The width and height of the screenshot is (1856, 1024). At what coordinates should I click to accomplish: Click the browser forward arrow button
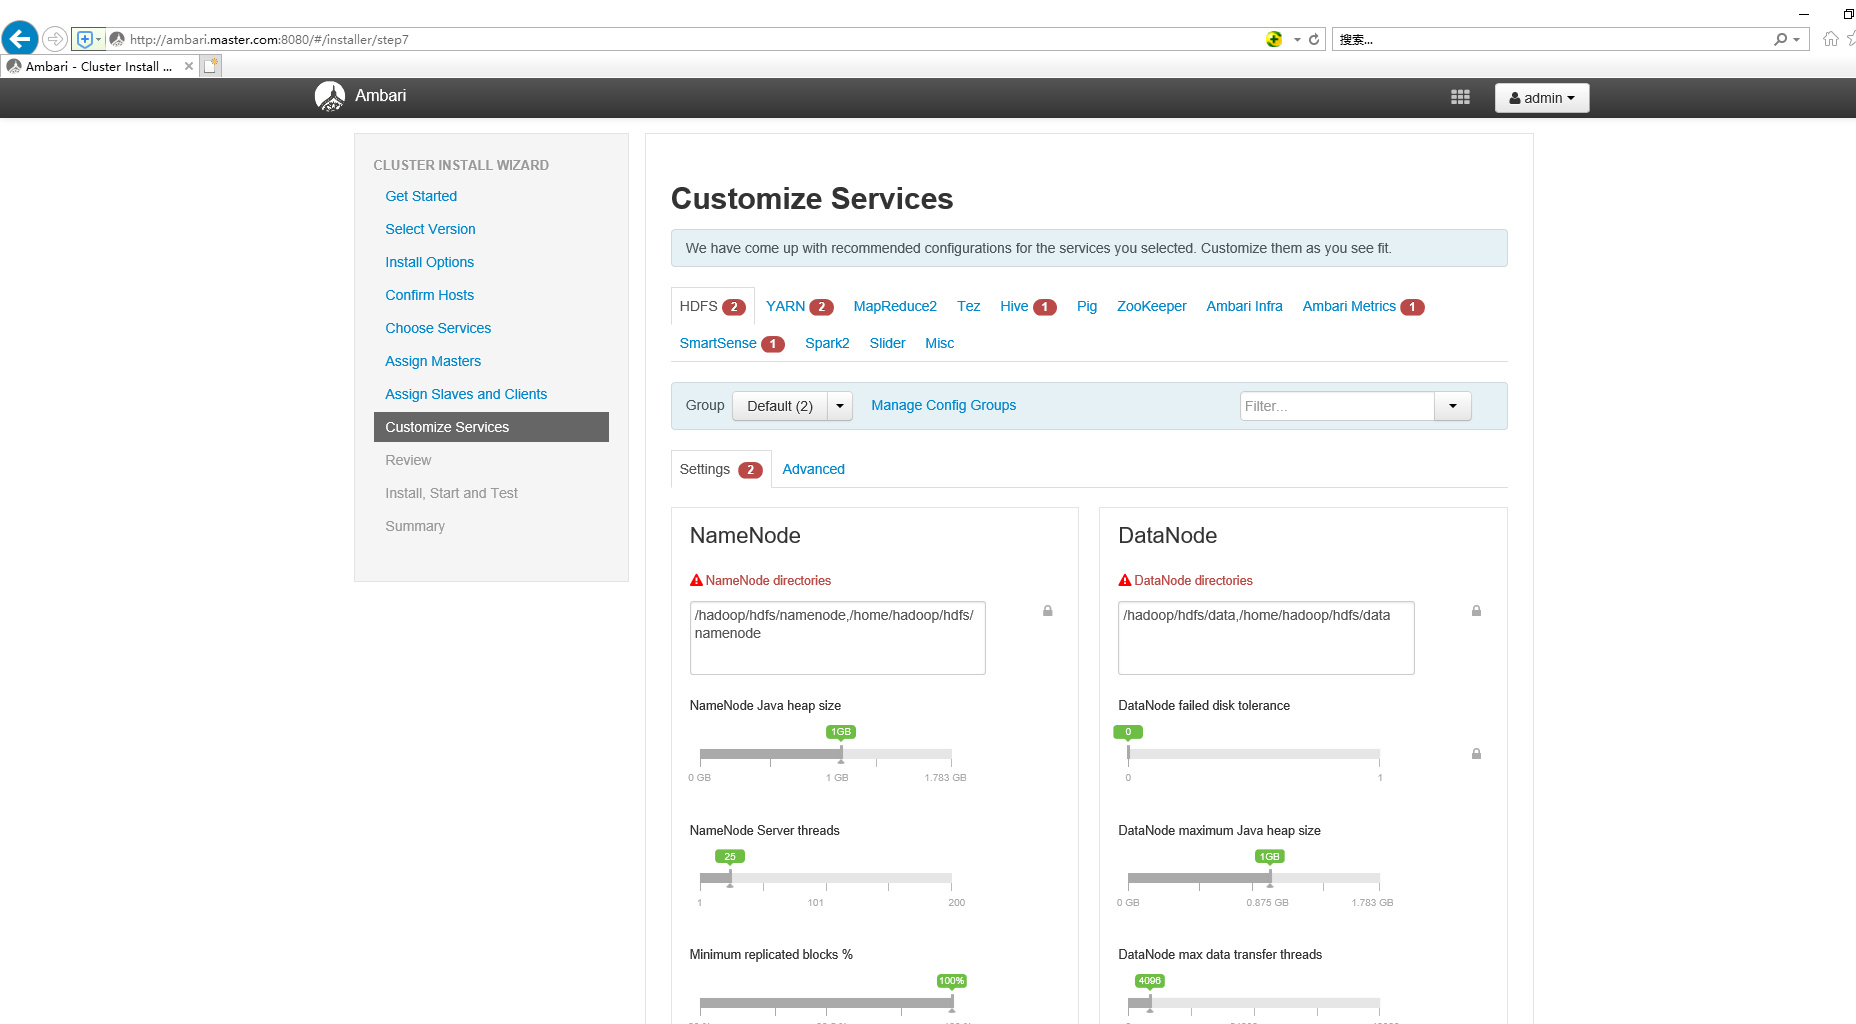pos(55,39)
